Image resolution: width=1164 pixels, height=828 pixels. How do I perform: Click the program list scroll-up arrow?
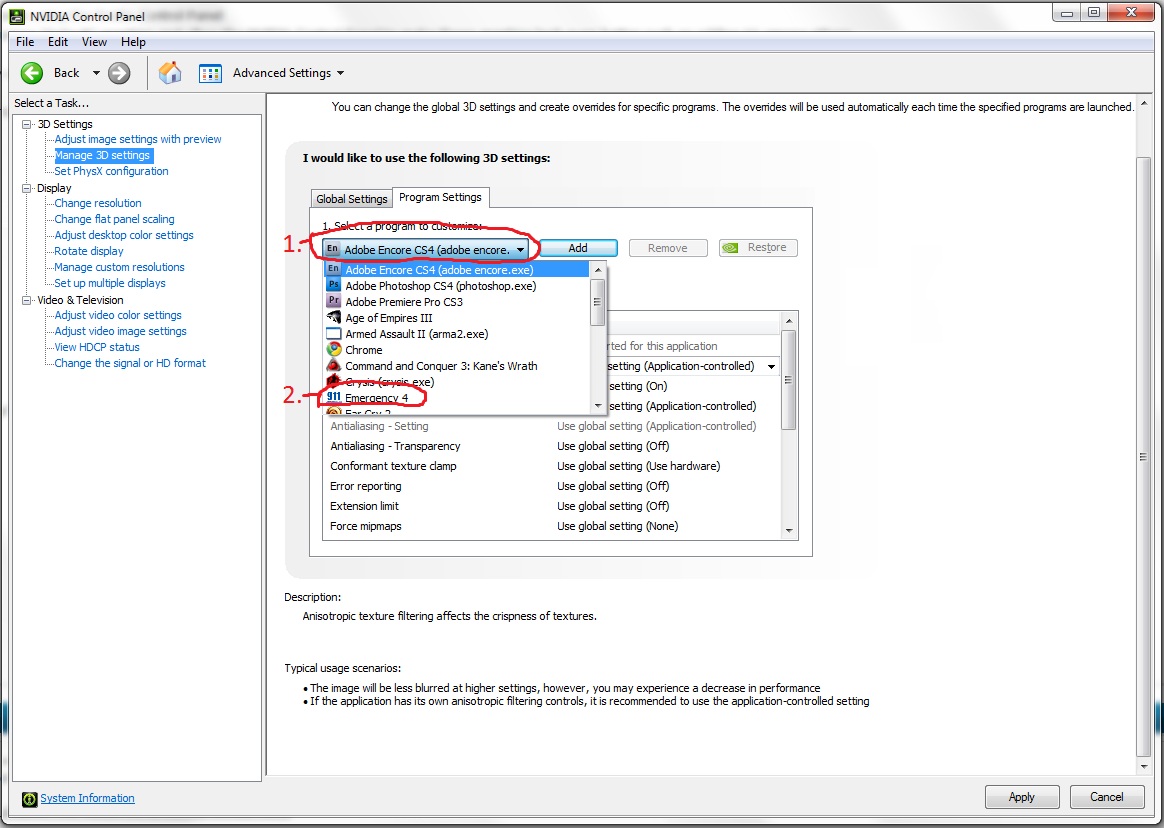click(598, 270)
